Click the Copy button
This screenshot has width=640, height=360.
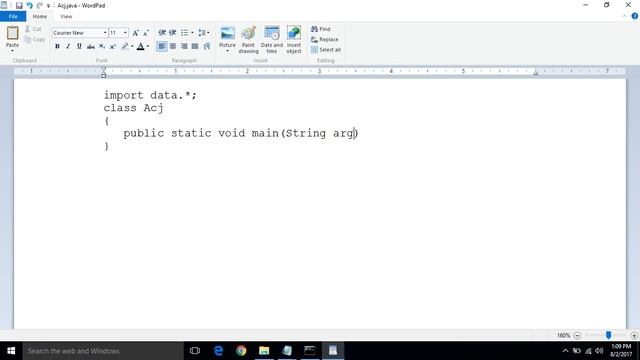pos(35,39)
